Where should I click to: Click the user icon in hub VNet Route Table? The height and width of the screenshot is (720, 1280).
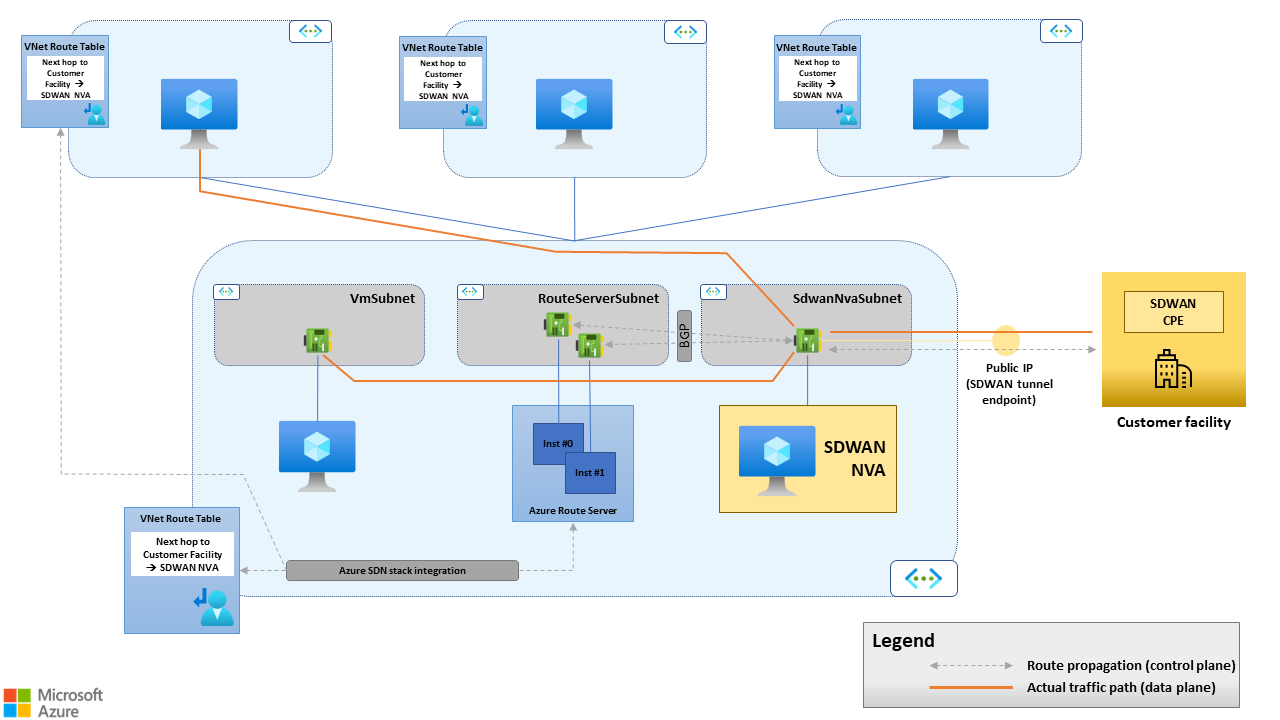point(213,607)
